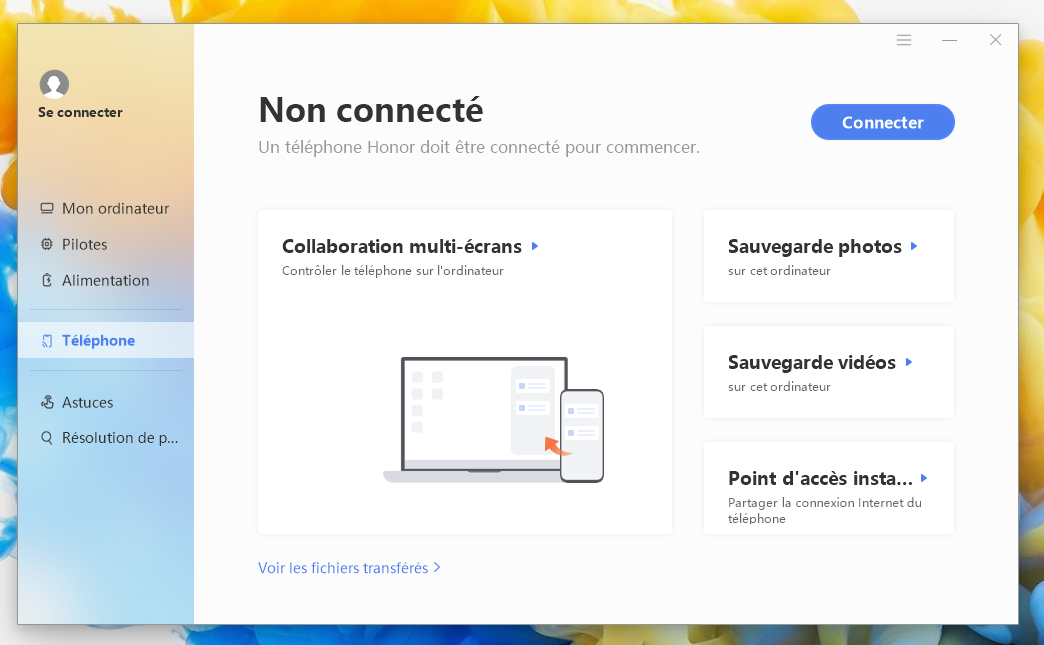The image size is (1044, 645).
Task: Go to the Astuces section
Action: [88, 403]
